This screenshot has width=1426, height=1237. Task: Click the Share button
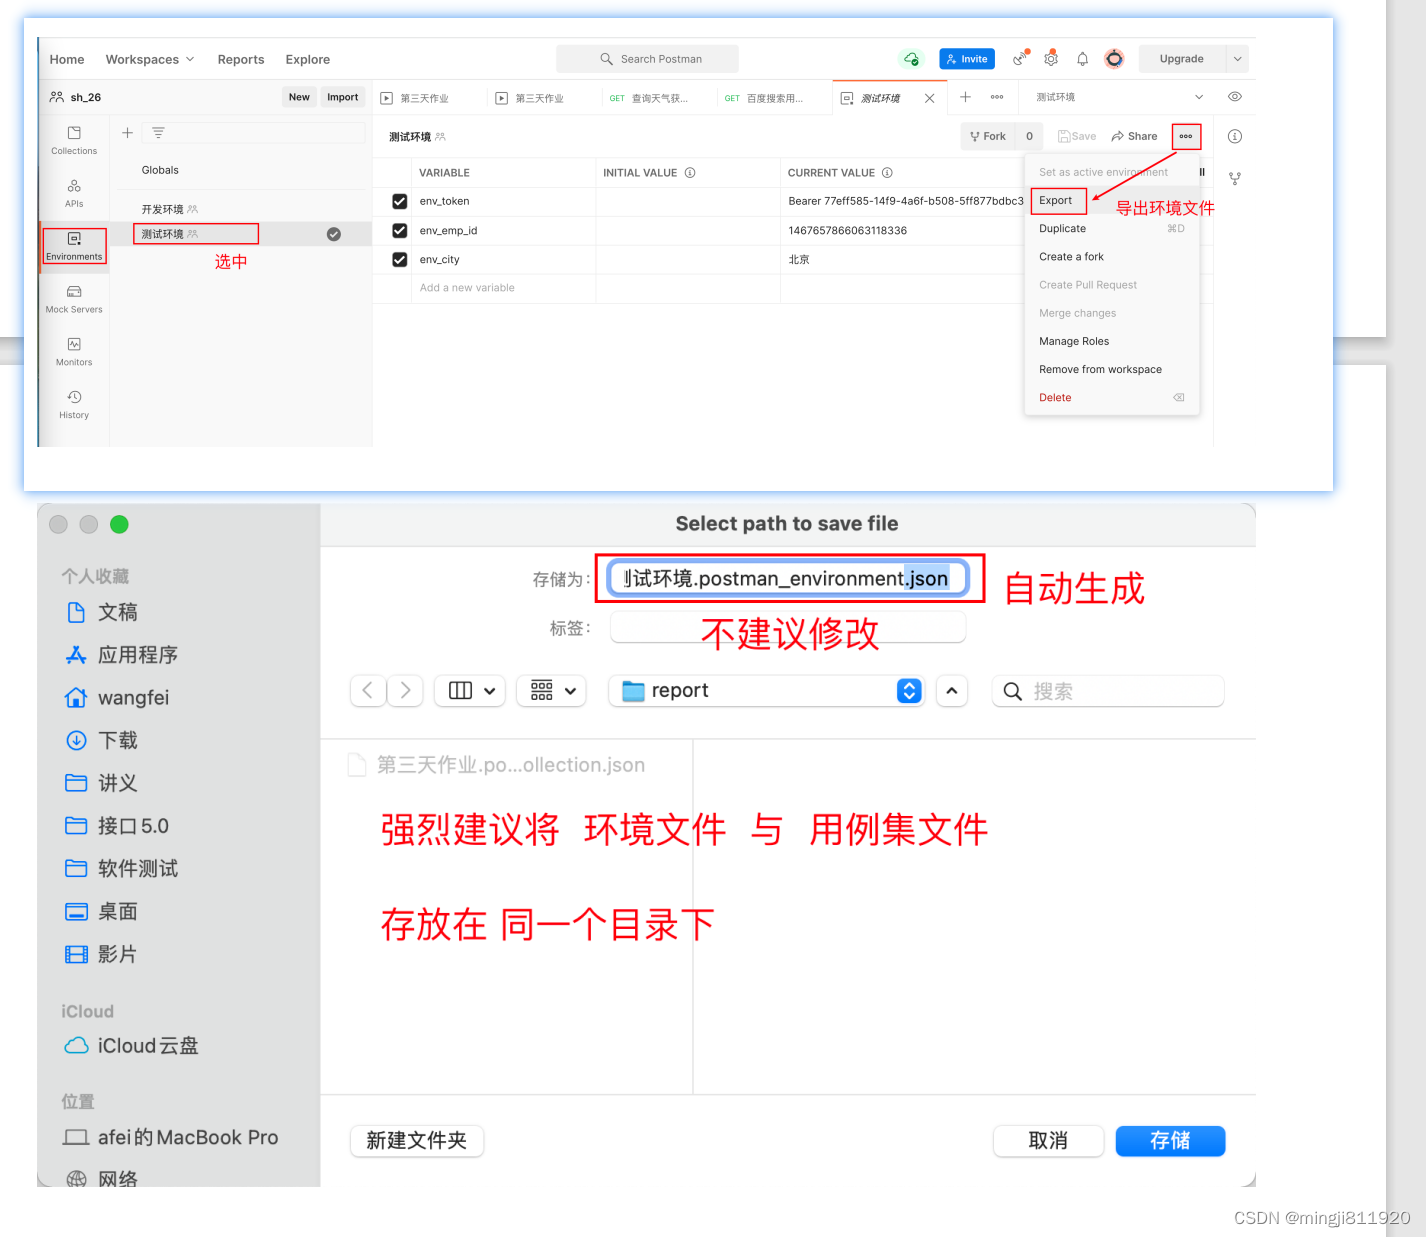pos(1134,136)
